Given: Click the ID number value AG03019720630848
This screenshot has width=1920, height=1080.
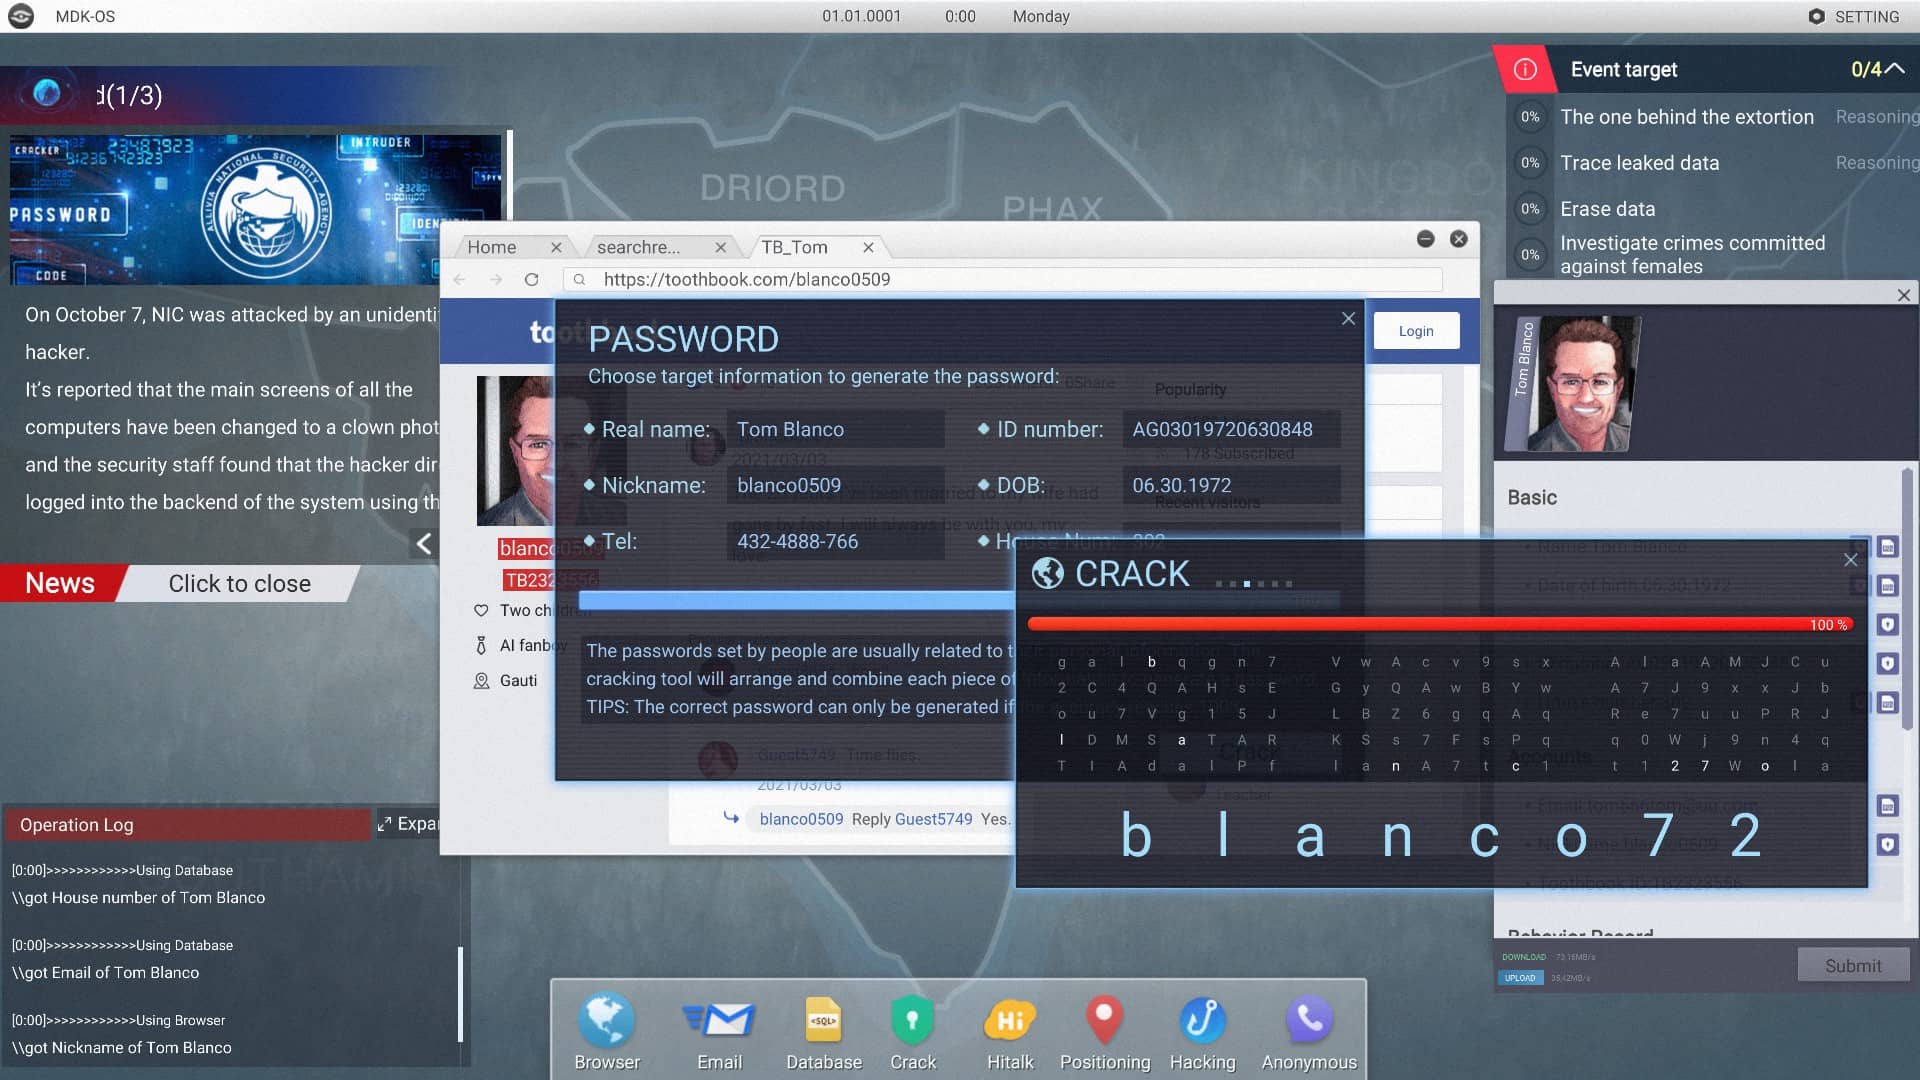Looking at the screenshot, I should pos(1222,429).
